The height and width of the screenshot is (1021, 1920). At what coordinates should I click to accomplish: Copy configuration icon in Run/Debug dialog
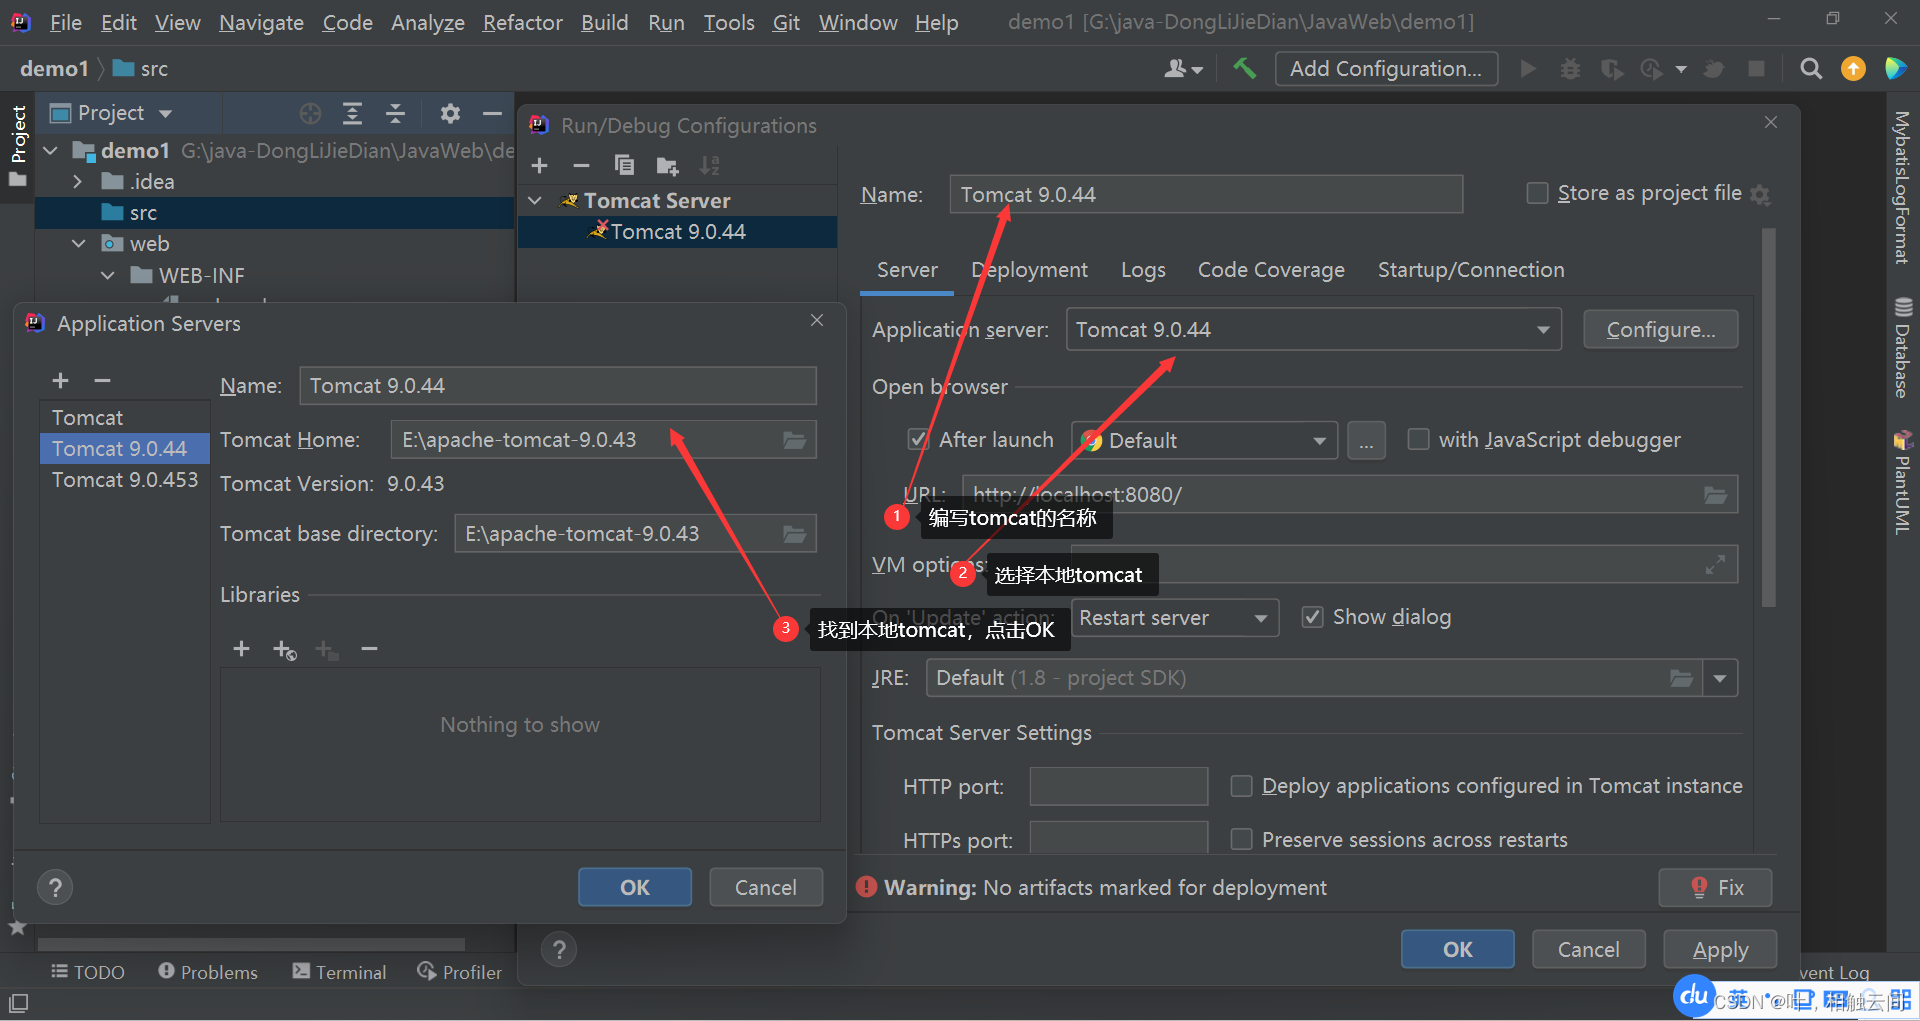(x=624, y=165)
